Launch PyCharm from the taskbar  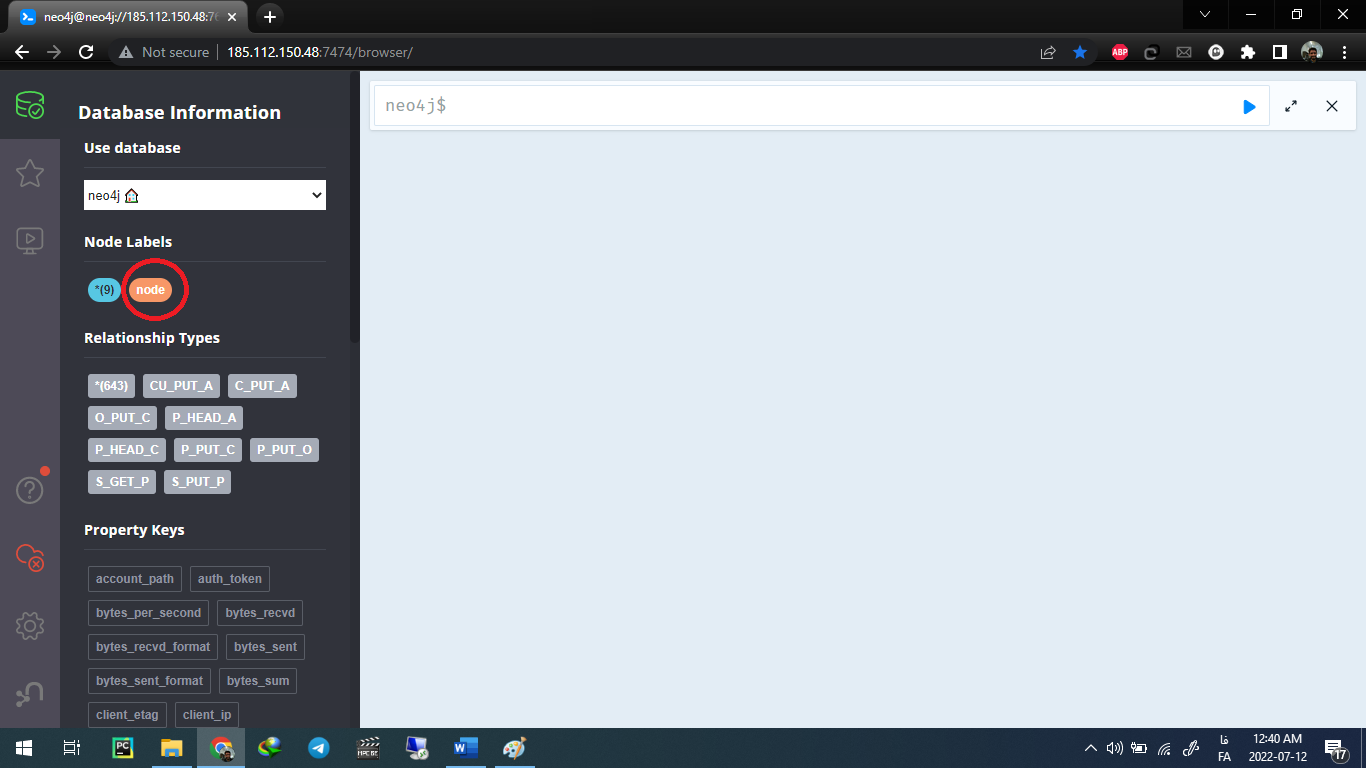(123, 748)
